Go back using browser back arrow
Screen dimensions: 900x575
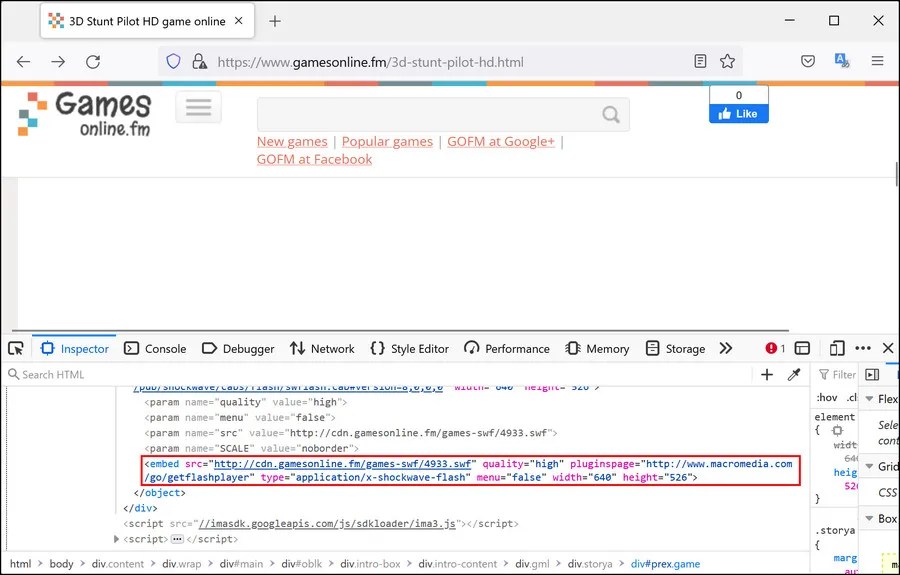pos(24,61)
